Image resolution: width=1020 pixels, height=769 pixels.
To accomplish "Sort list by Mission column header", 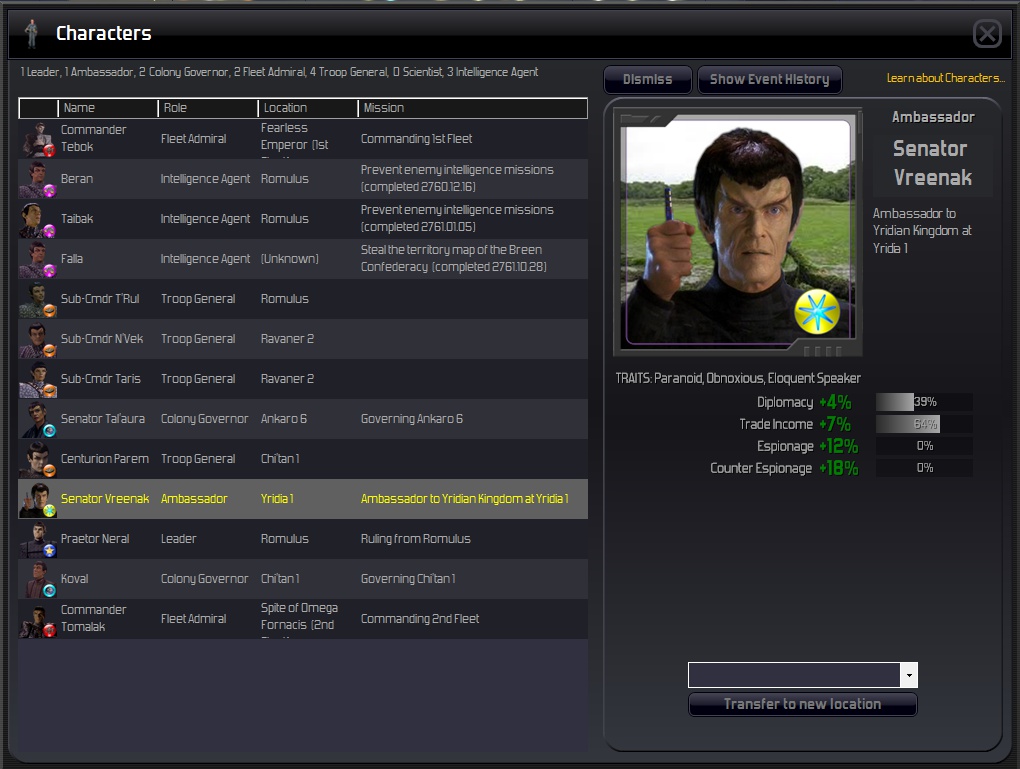I will point(472,108).
